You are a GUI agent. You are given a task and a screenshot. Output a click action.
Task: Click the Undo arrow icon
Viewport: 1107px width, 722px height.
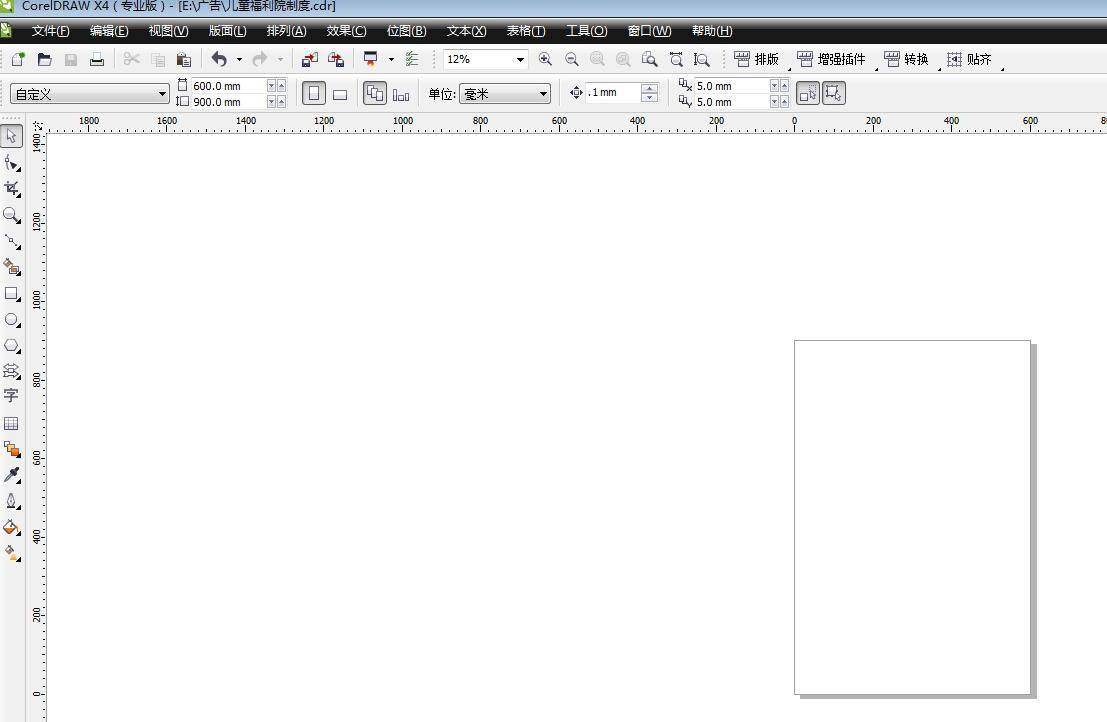[x=219, y=60]
